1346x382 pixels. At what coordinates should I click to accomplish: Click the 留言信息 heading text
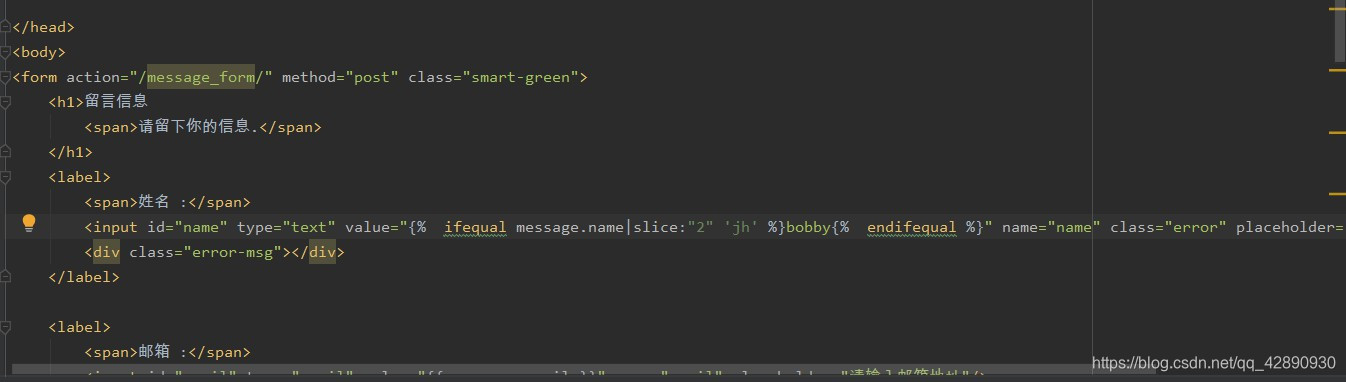(x=116, y=102)
